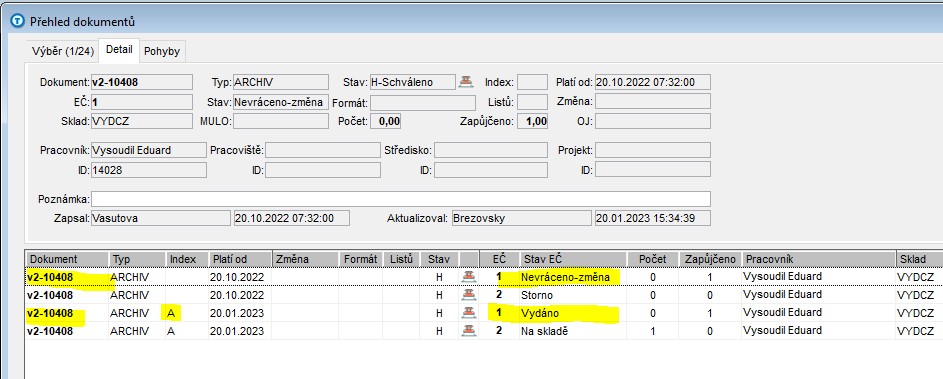
Task: Select the row with status Na skladě
Action: 484,331
